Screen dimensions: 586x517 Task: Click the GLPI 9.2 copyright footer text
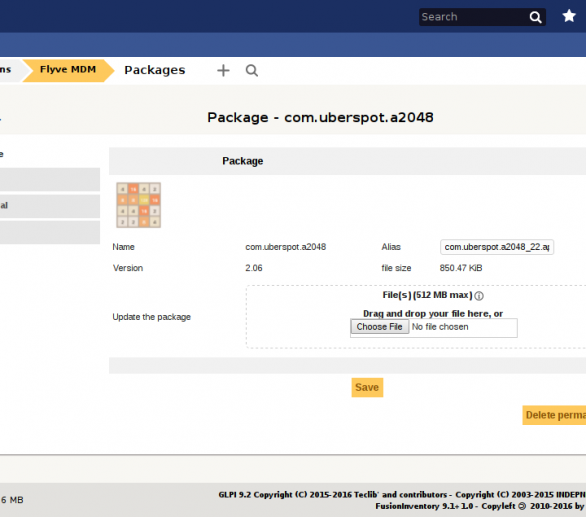(402, 495)
